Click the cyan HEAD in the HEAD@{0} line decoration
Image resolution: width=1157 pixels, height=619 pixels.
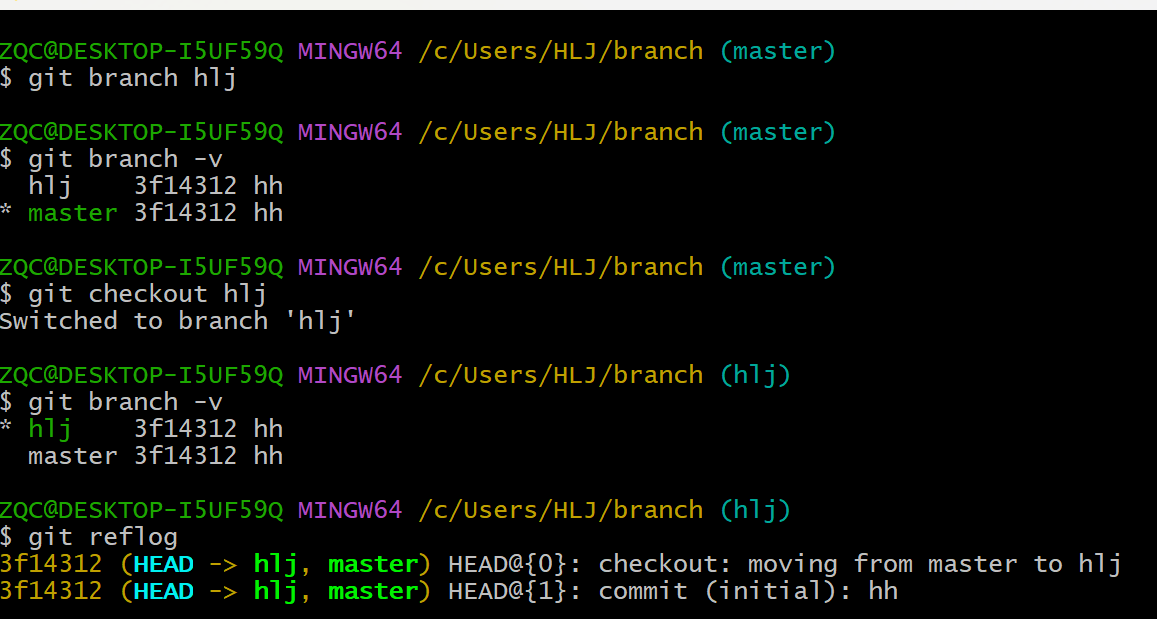(x=163, y=564)
